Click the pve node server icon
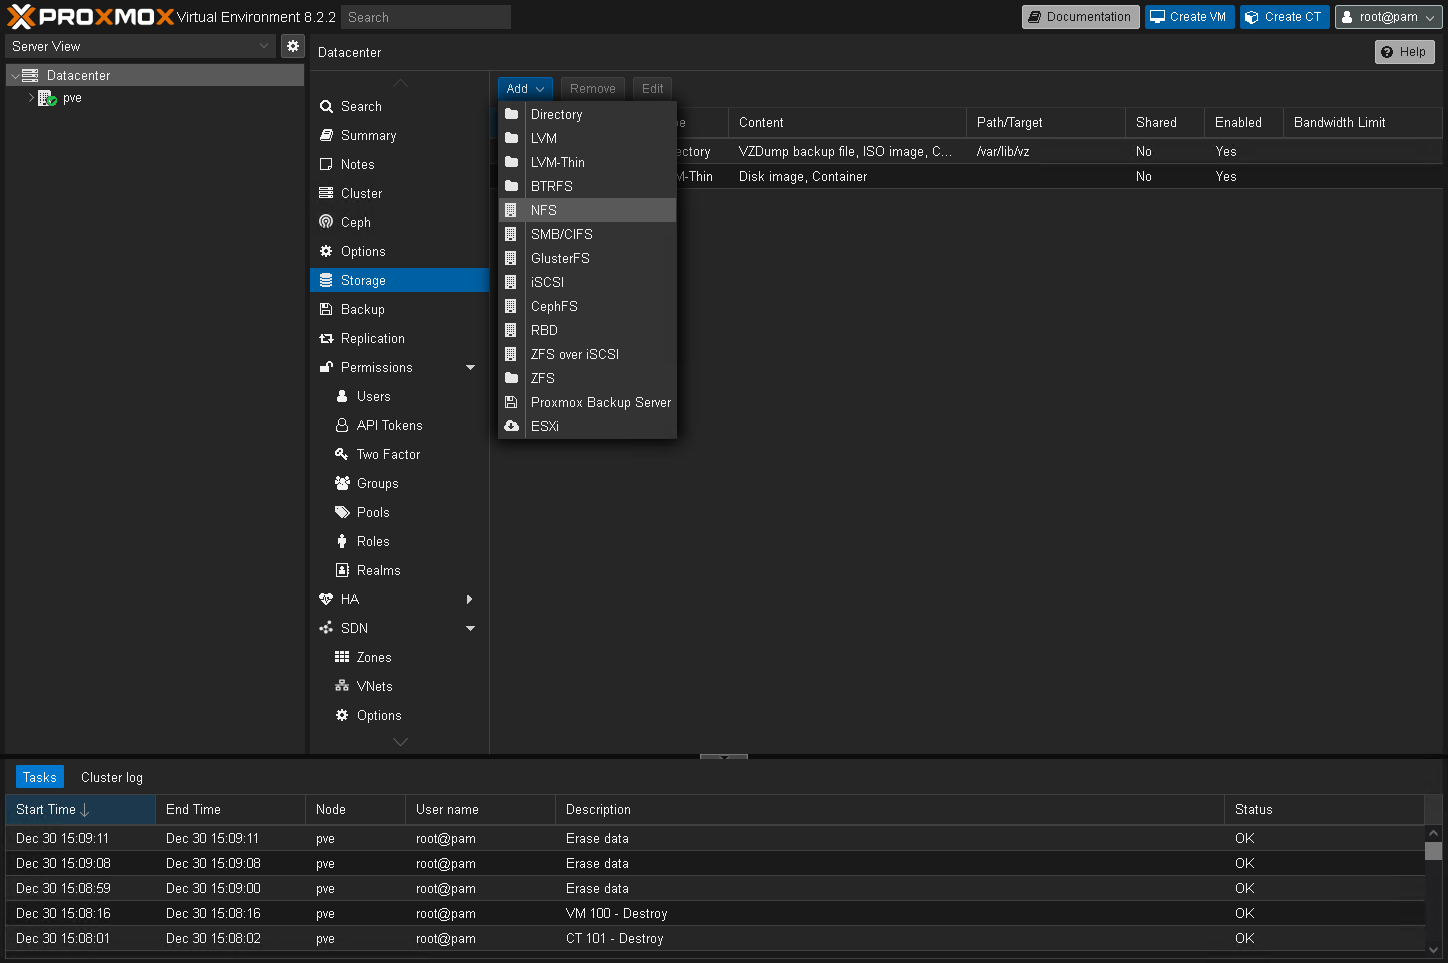The height and width of the screenshot is (963, 1448). tap(46, 98)
